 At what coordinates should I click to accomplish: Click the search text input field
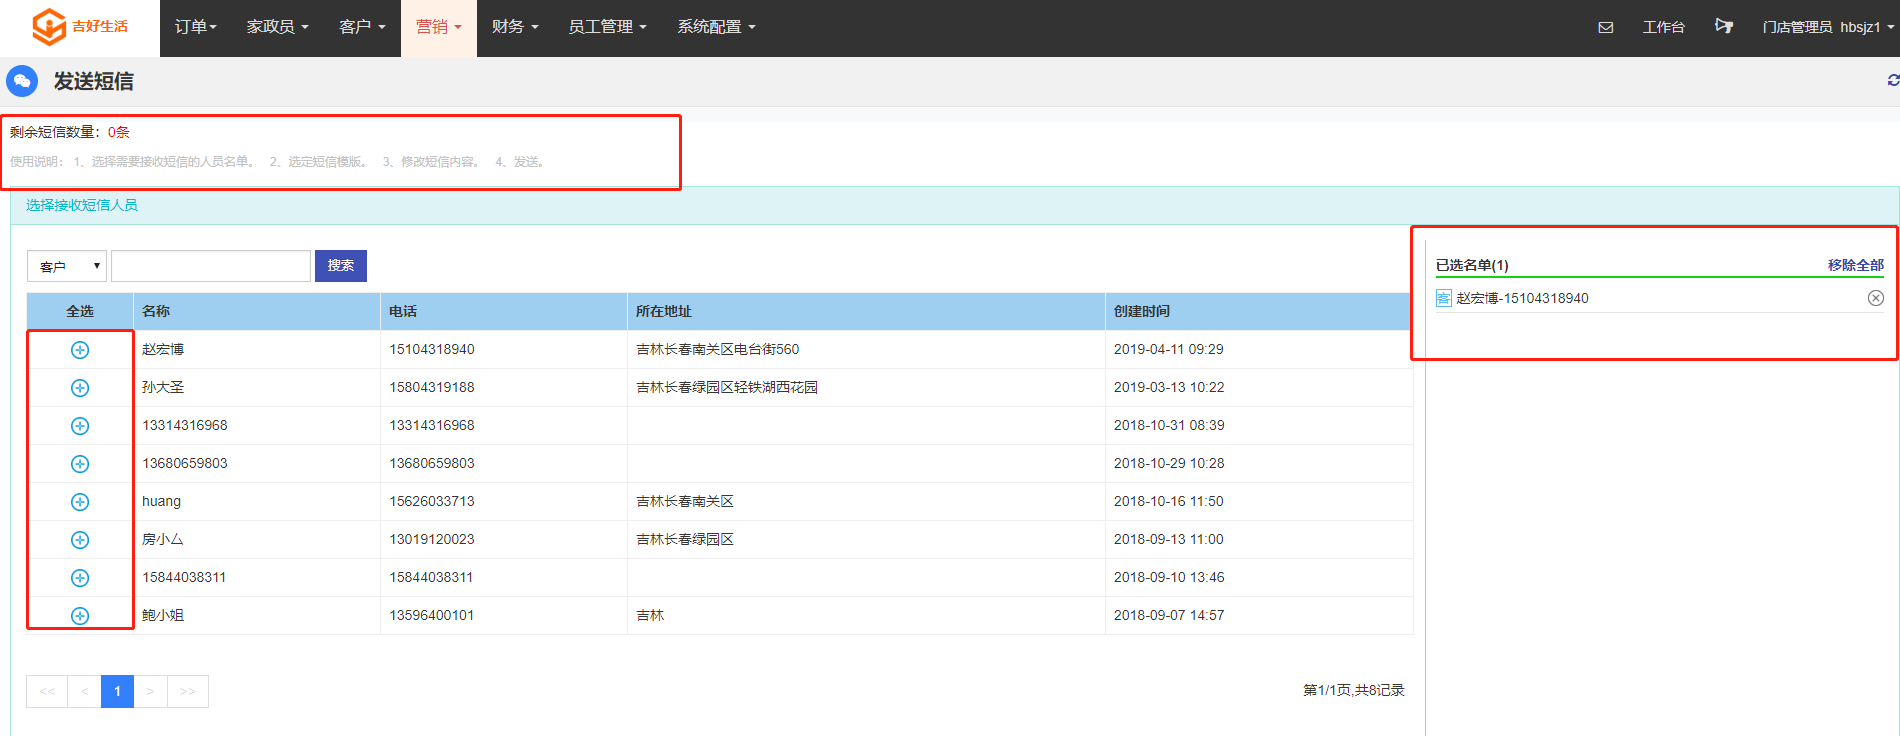pos(211,266)
